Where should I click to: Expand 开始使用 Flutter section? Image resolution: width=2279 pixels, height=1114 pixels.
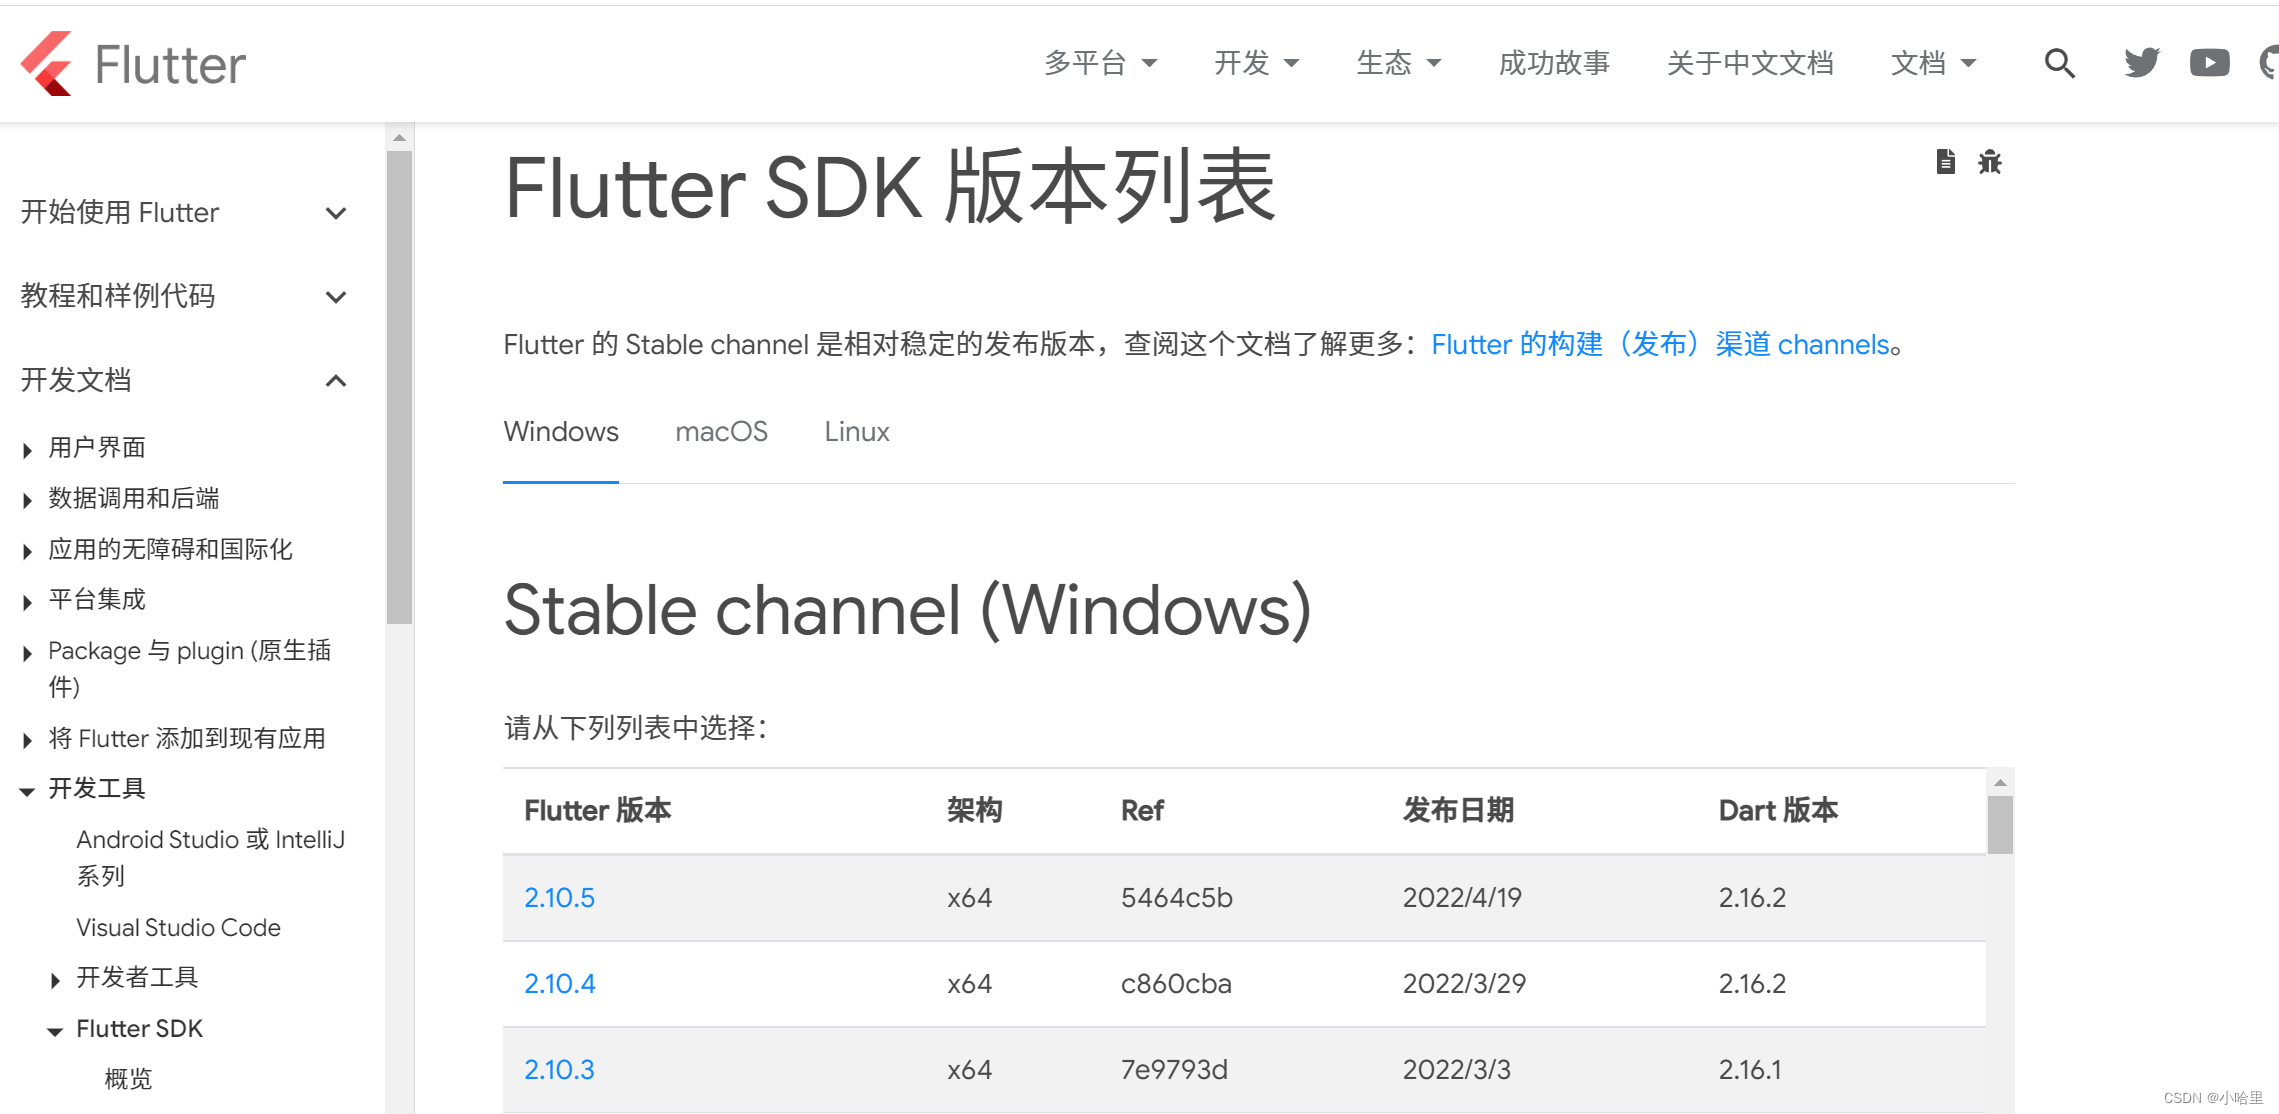(x=184, y=212)
